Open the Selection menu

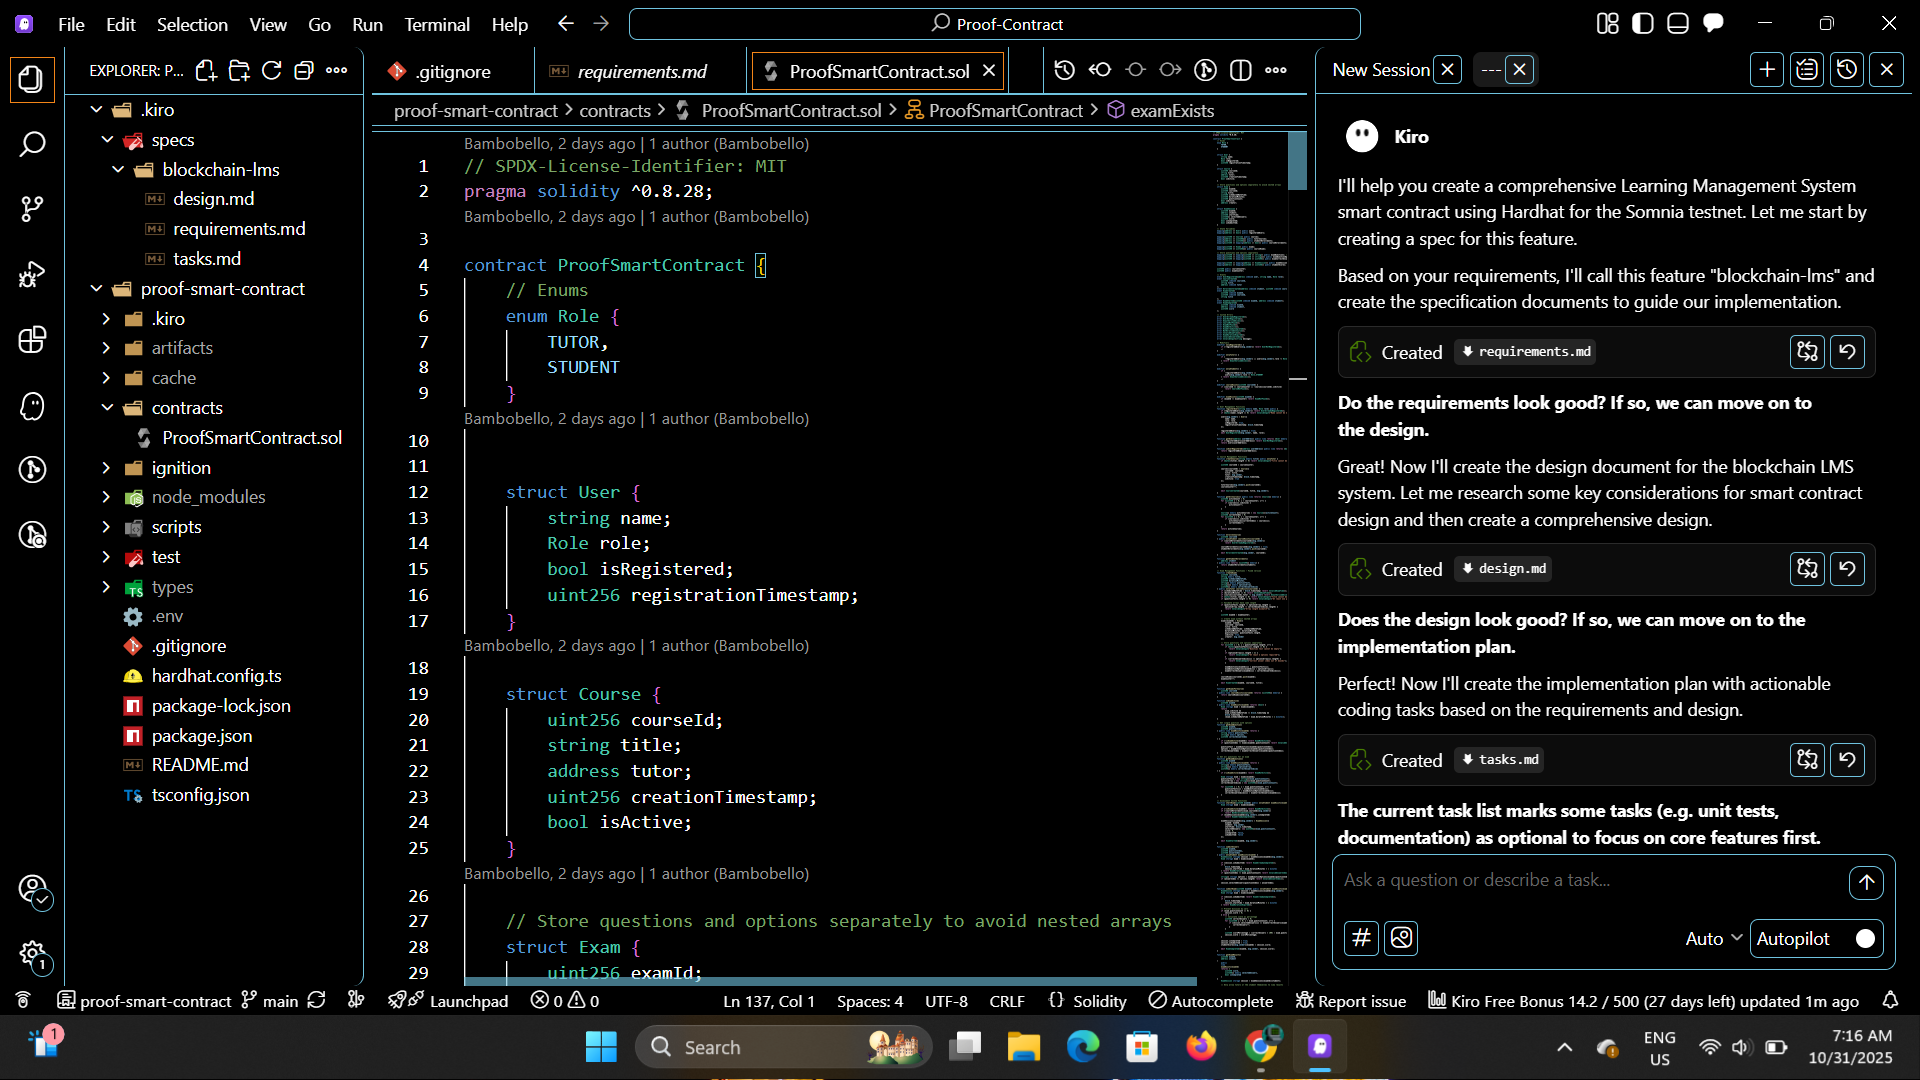tap(192, 24)
